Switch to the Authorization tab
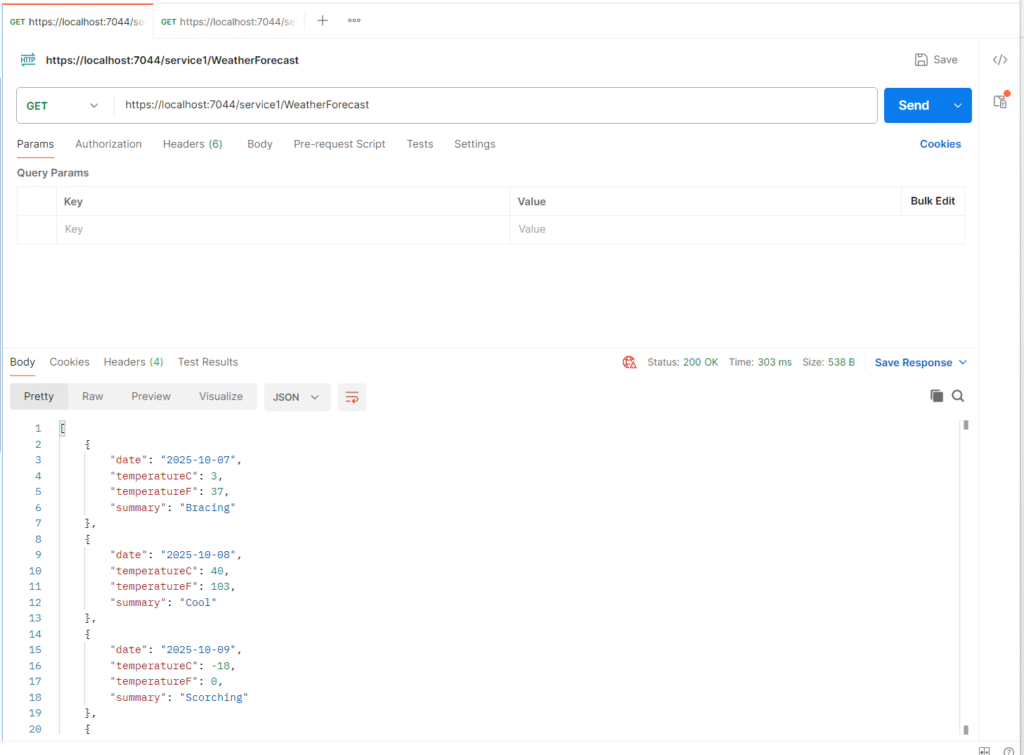The width and height of the screenshot is (1024, 755). [x=108, y=144]
